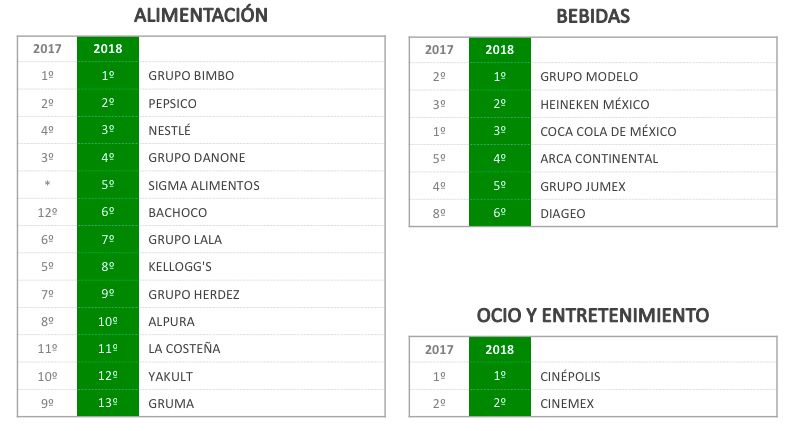Click the ALIMENTACIÓN section title
Viewport: 799px width, 431px height.
(x=201, y=15)
